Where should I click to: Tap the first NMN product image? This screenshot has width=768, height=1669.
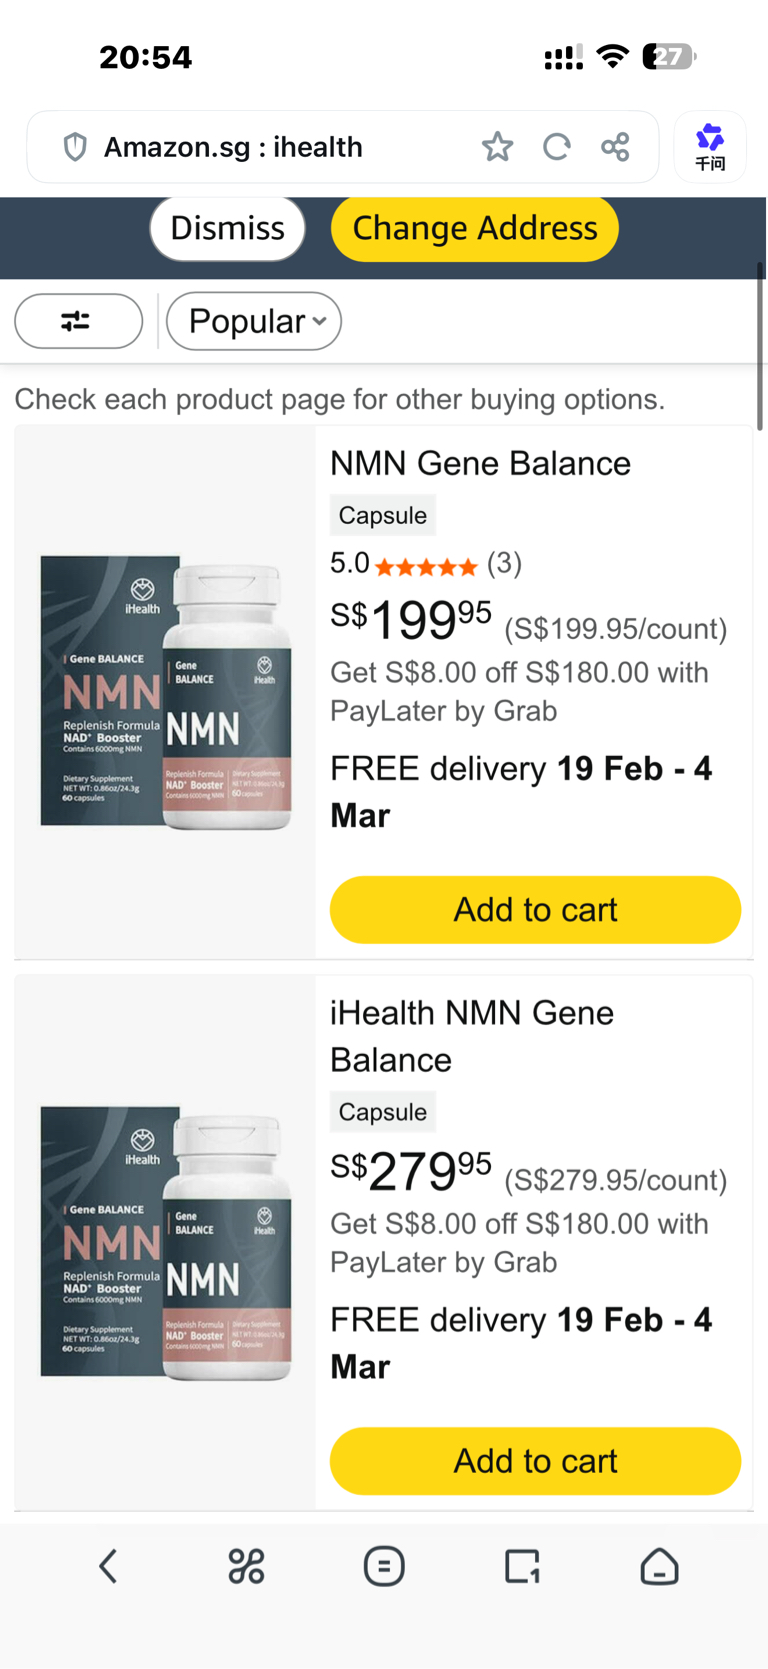click(x=165, y=692)
